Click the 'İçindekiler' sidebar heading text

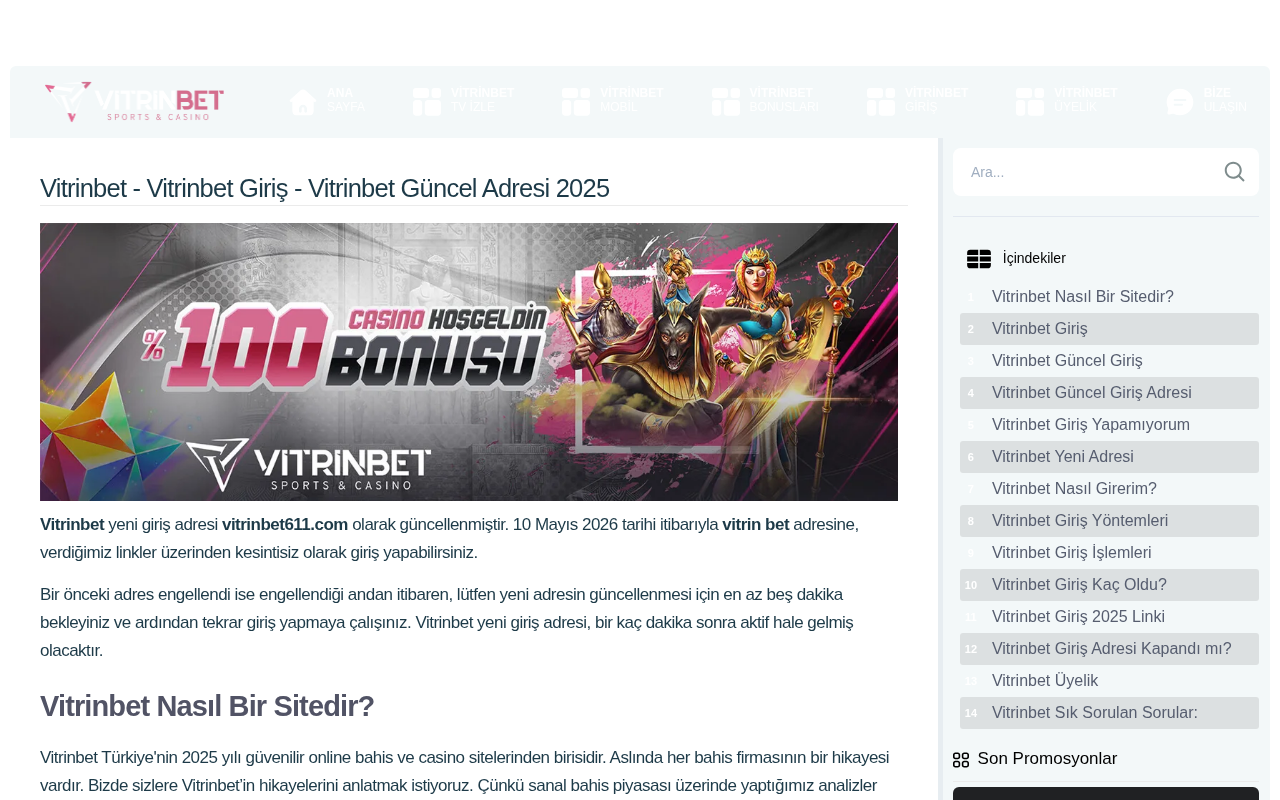click(x=1034, y=259)
